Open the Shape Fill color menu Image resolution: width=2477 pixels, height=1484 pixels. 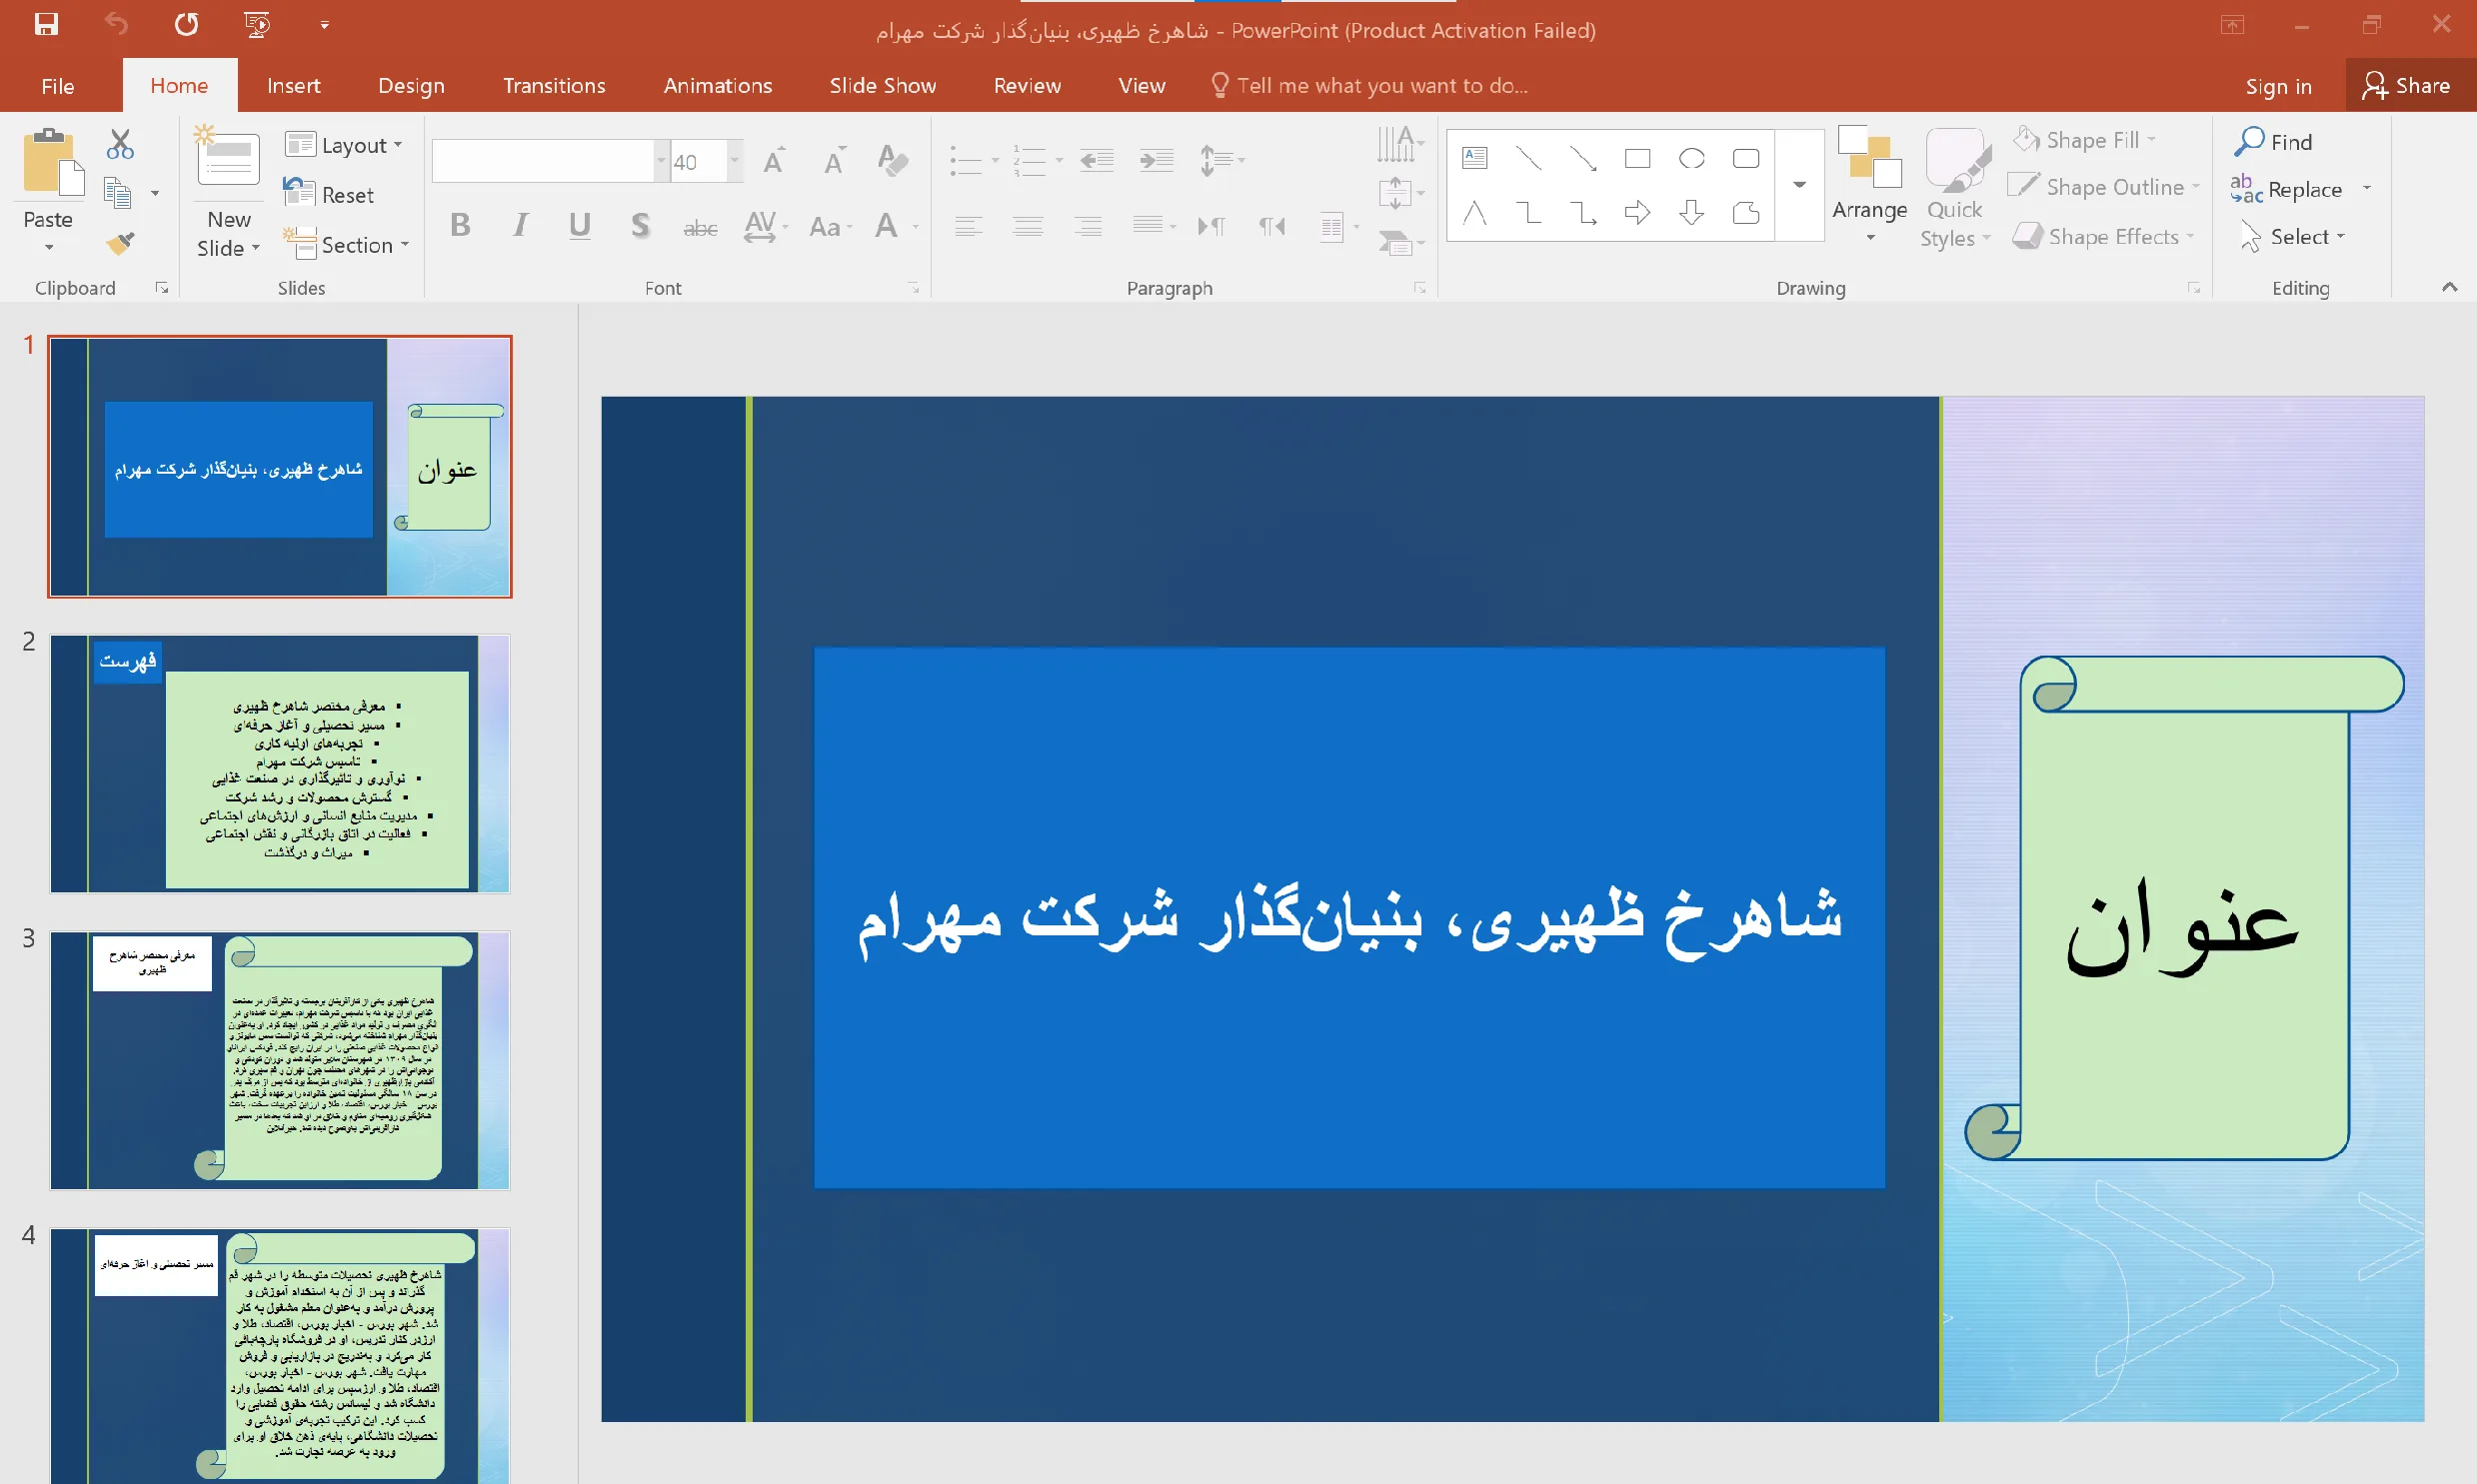coord(2084,140)
